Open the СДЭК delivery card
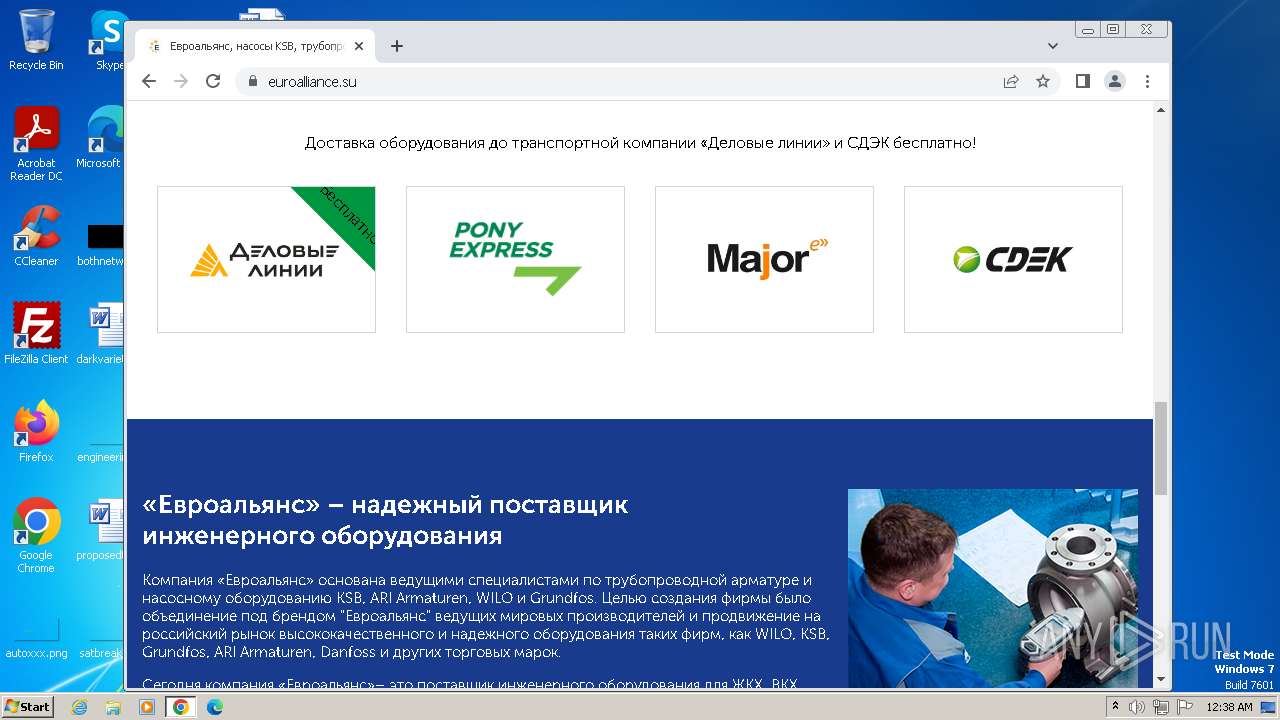The width and height of the screenshot is (1280, 720). point(1013,259)
